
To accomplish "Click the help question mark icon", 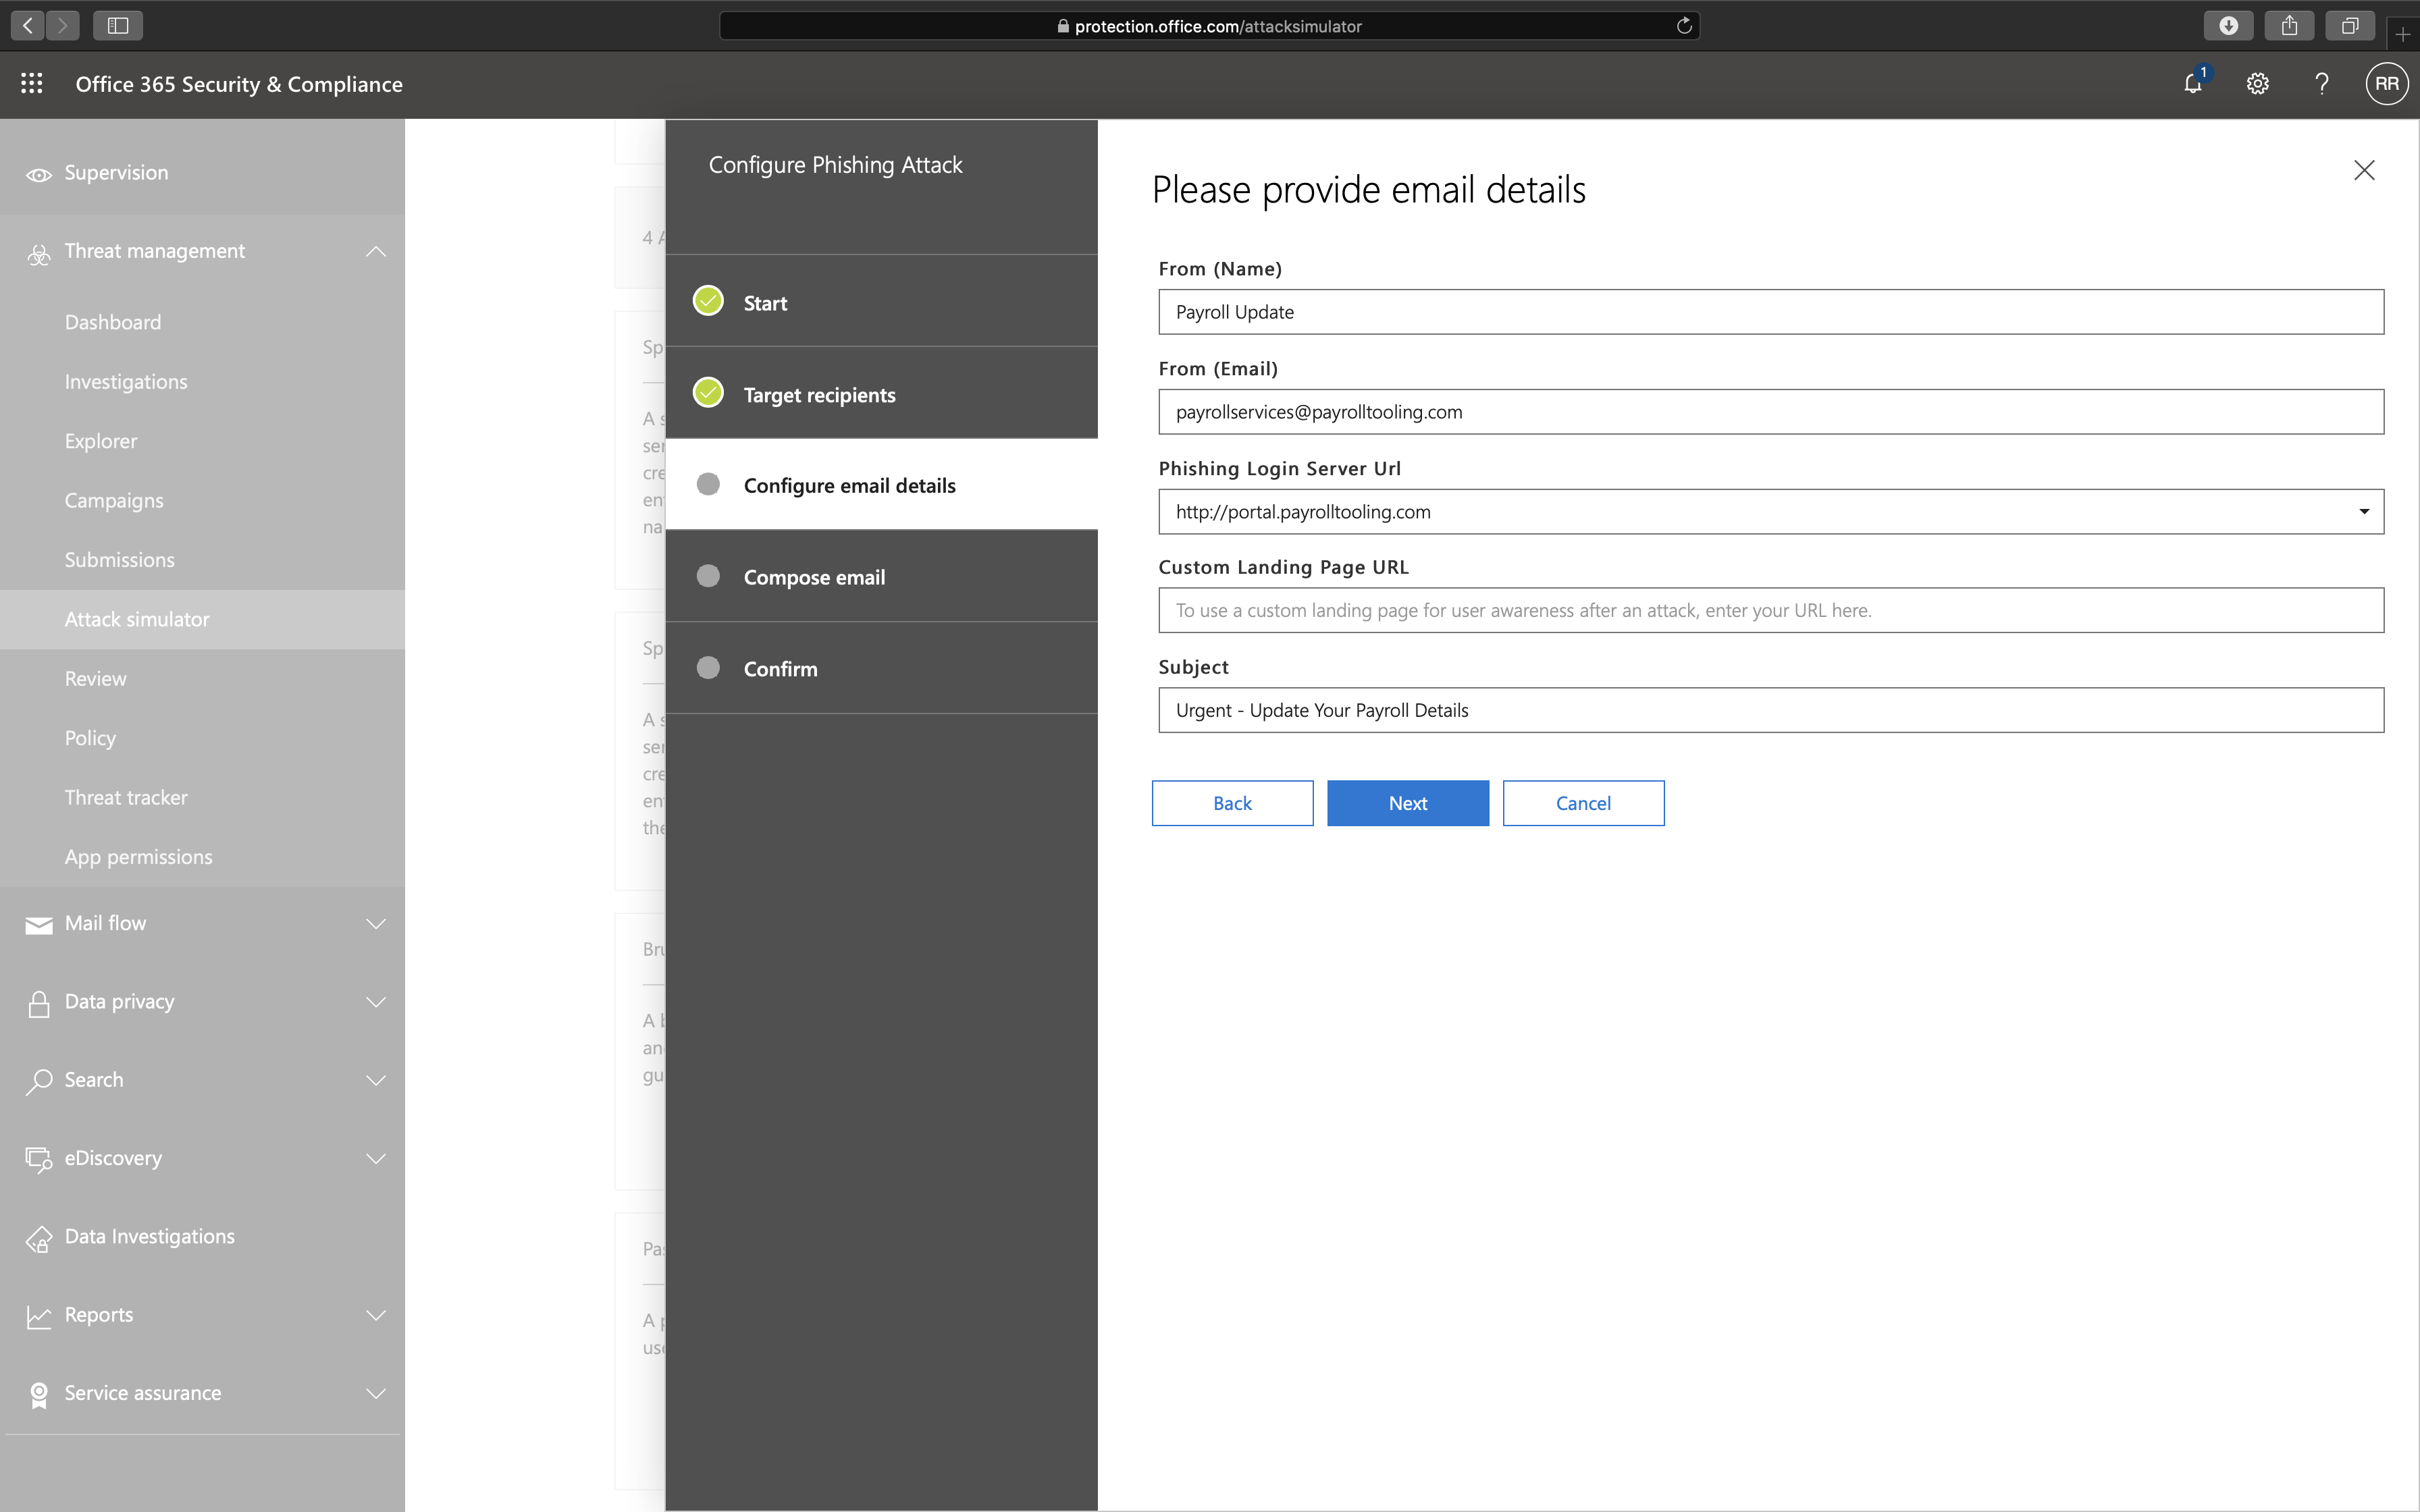I will point(2321,84).
